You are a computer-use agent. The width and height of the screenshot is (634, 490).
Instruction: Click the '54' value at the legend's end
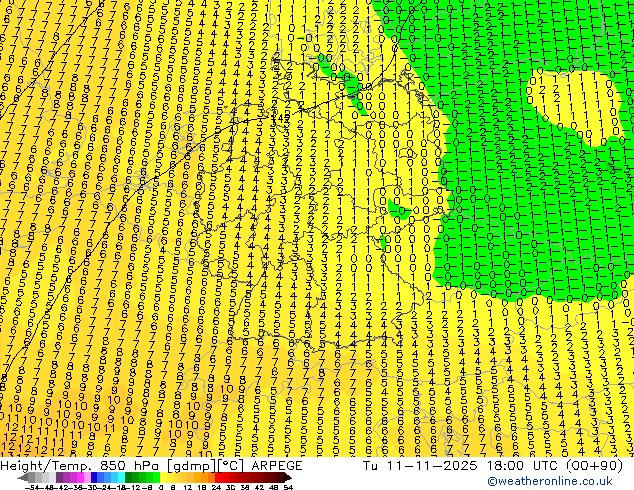289,487
